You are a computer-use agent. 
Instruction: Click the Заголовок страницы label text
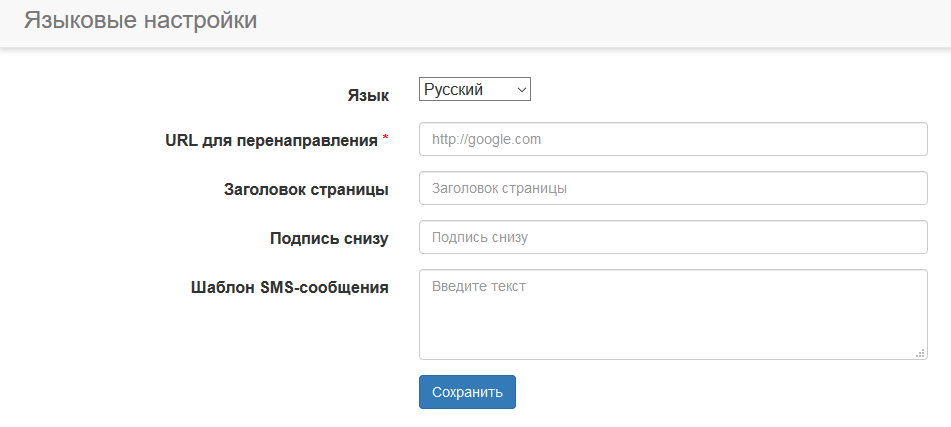[305, 189]
